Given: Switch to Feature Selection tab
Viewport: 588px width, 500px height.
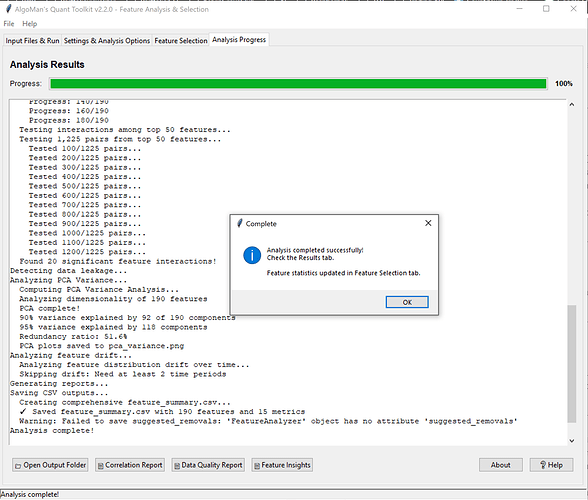Looking at the screenshot, I should pyautogui.click(x=181, y=41).
